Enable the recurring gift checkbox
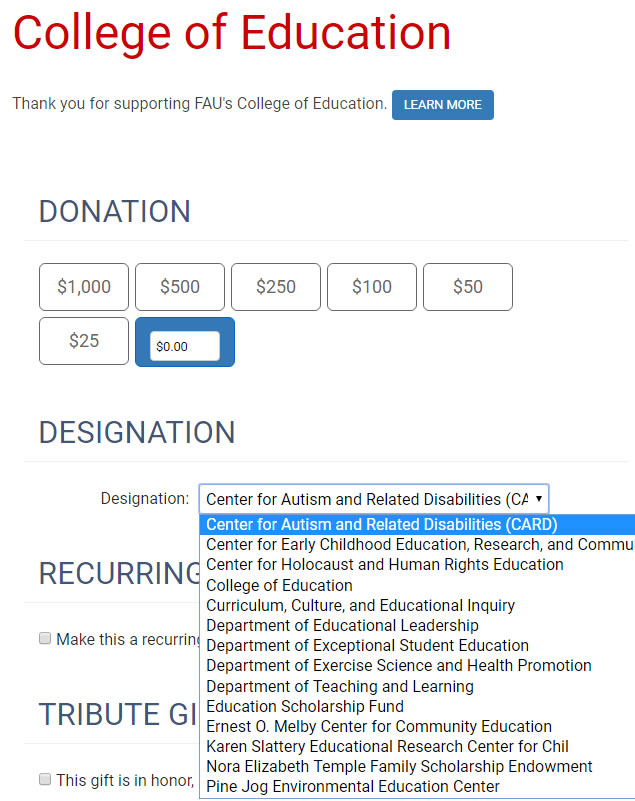635x801 pixels. pos(45,639)
